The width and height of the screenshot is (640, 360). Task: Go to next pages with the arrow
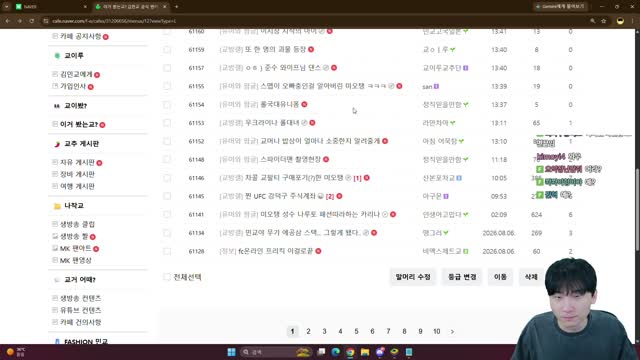pos(452,331)
